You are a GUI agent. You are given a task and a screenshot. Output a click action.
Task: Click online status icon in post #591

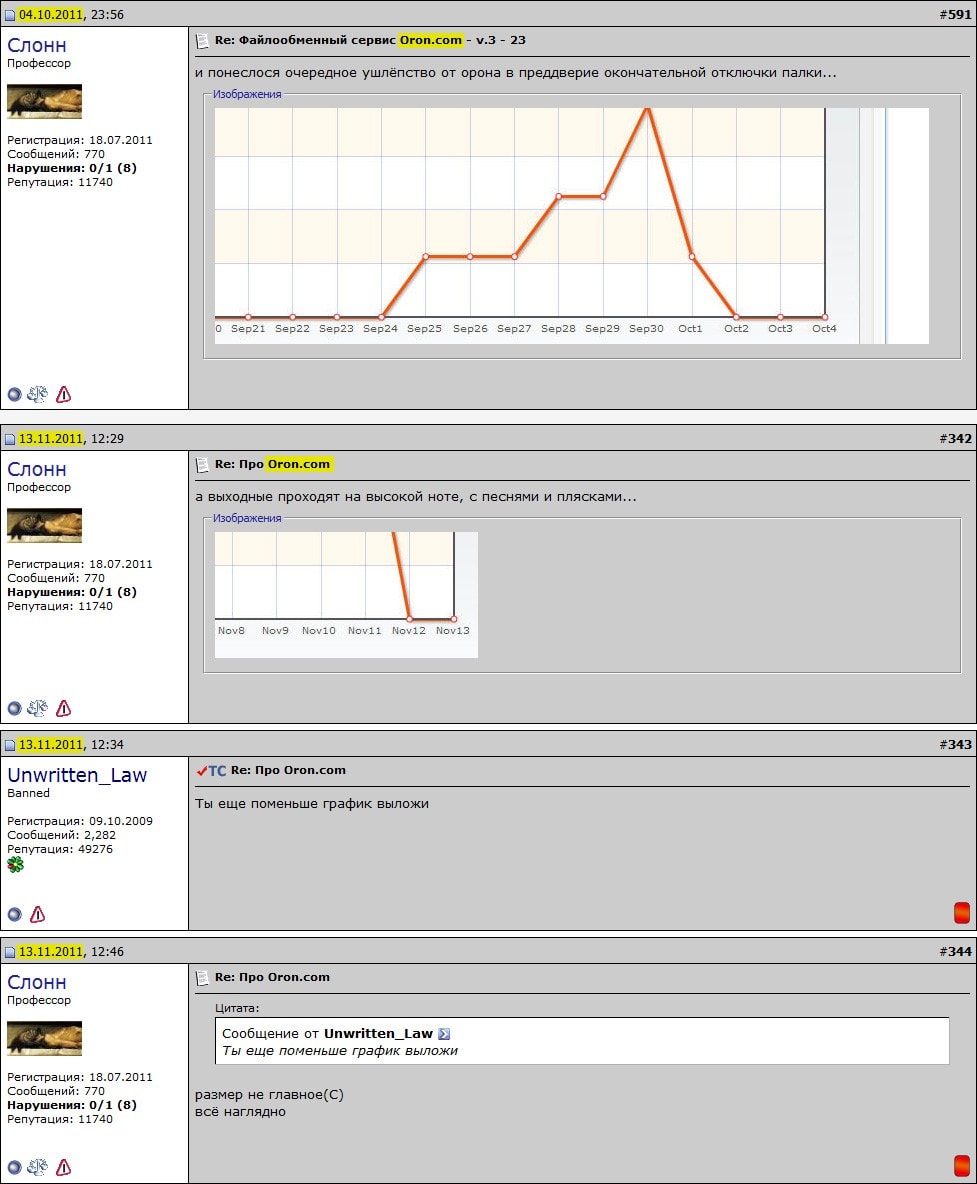(x=14, y=394)
